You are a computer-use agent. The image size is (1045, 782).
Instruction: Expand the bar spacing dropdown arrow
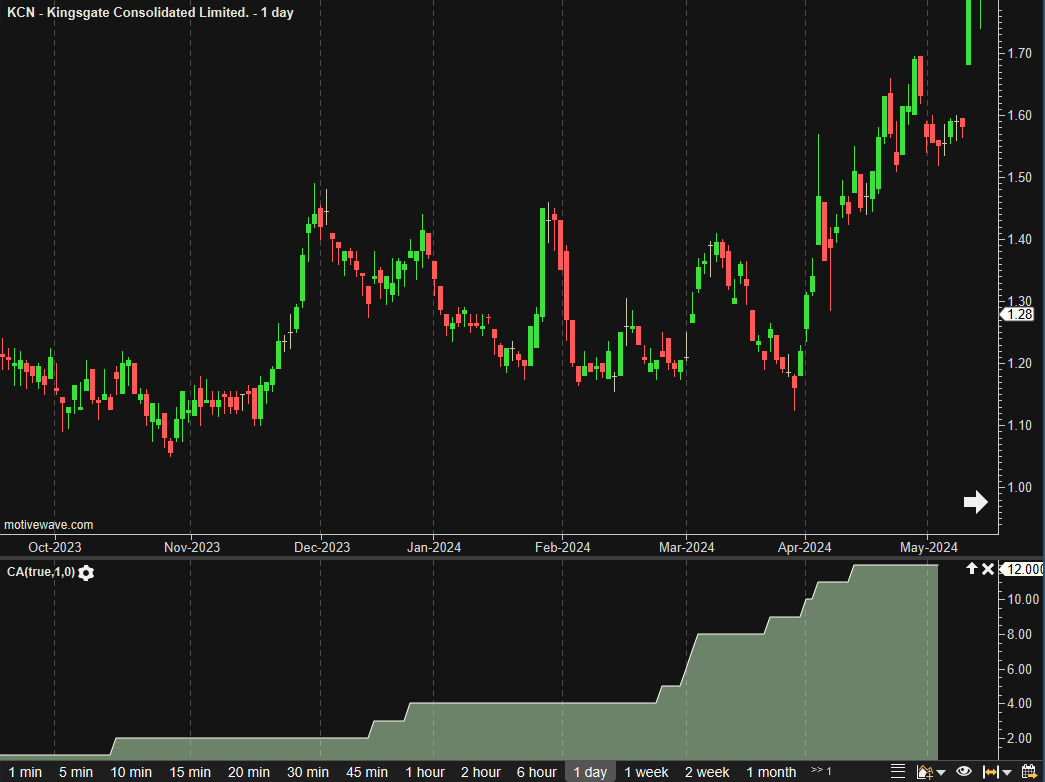[1007, 773]
